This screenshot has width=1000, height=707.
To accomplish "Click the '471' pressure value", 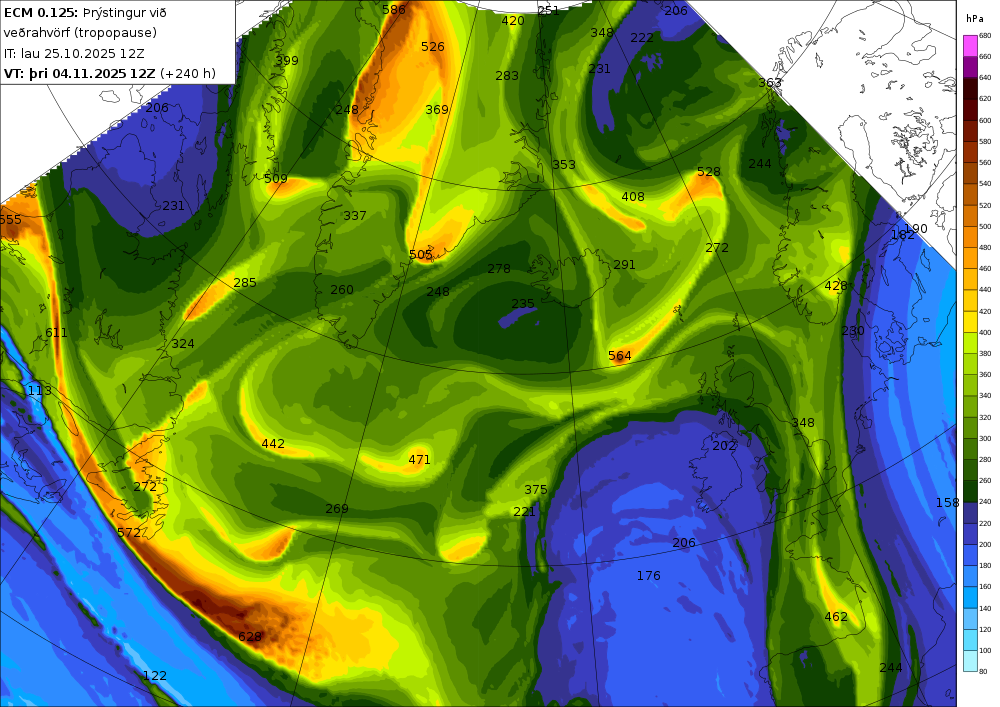I will tap(419, 460).
